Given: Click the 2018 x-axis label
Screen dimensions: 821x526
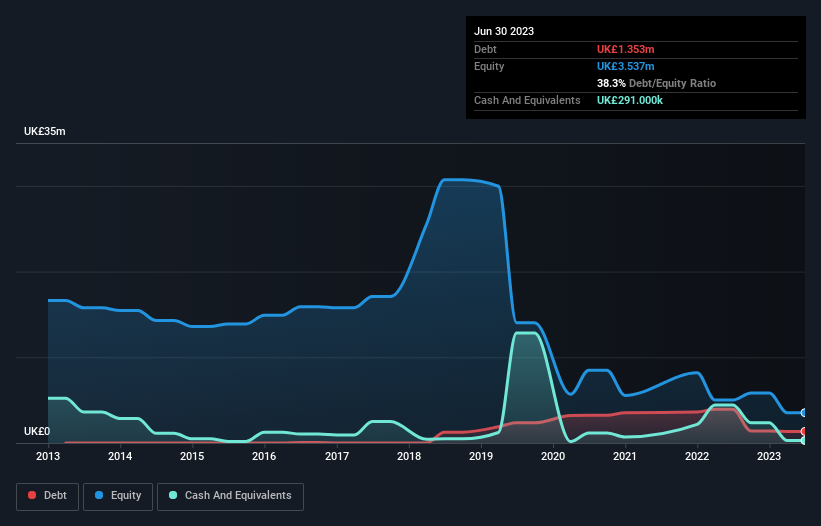Looking at the screenshot, I should pos(409,456).
